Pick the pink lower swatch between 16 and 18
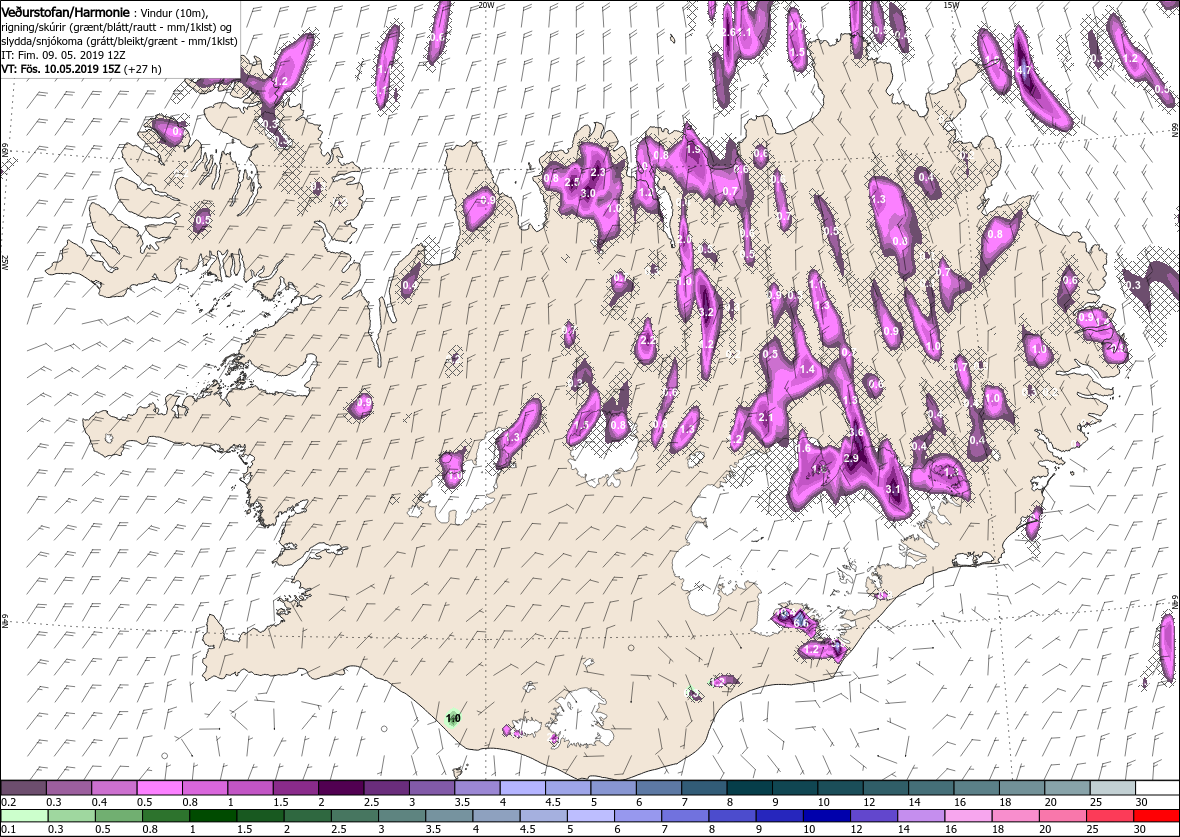 pyautogui.click(x=967, y=816)
